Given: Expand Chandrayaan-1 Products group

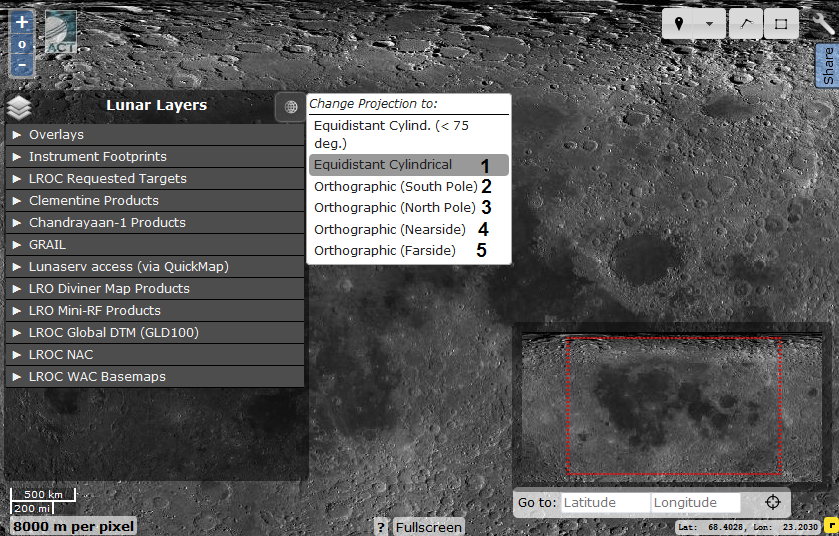Looking at the screenshot, I should coord(155,223).
